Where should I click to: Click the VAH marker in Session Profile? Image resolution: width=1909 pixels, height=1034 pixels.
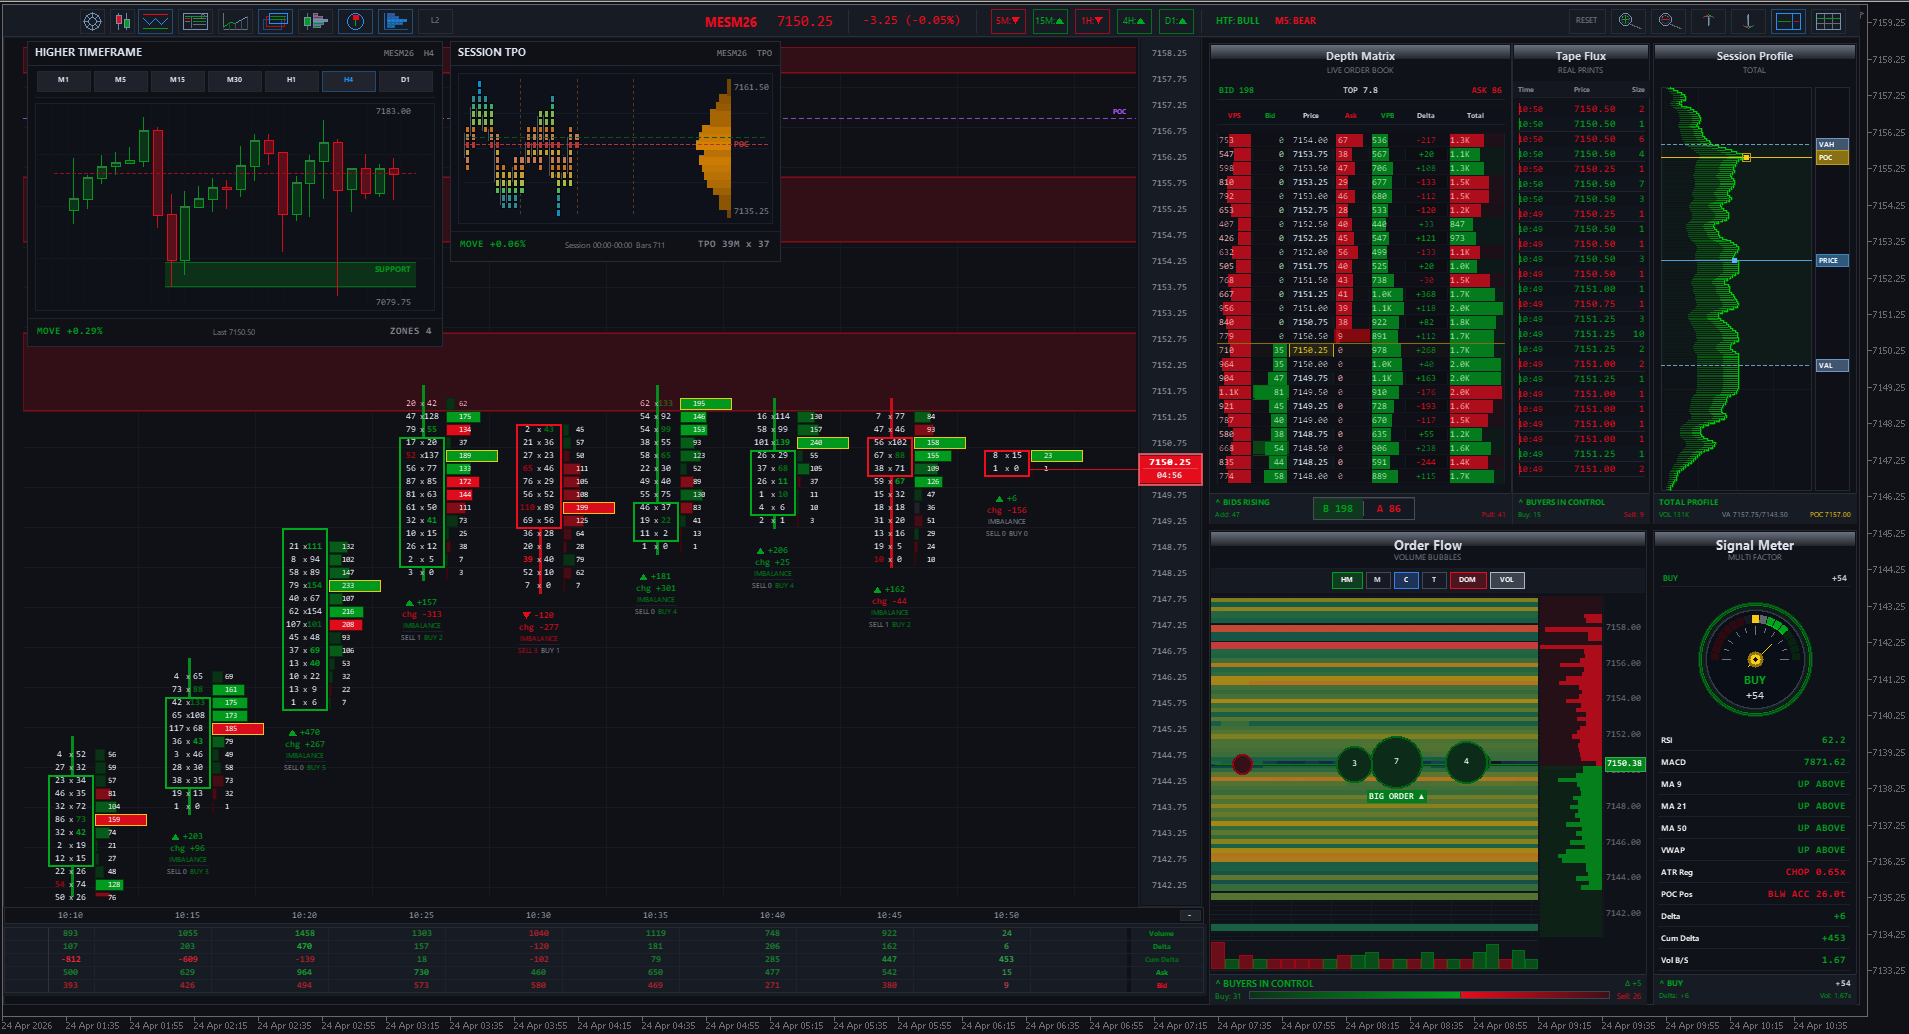pos(1832,144)
